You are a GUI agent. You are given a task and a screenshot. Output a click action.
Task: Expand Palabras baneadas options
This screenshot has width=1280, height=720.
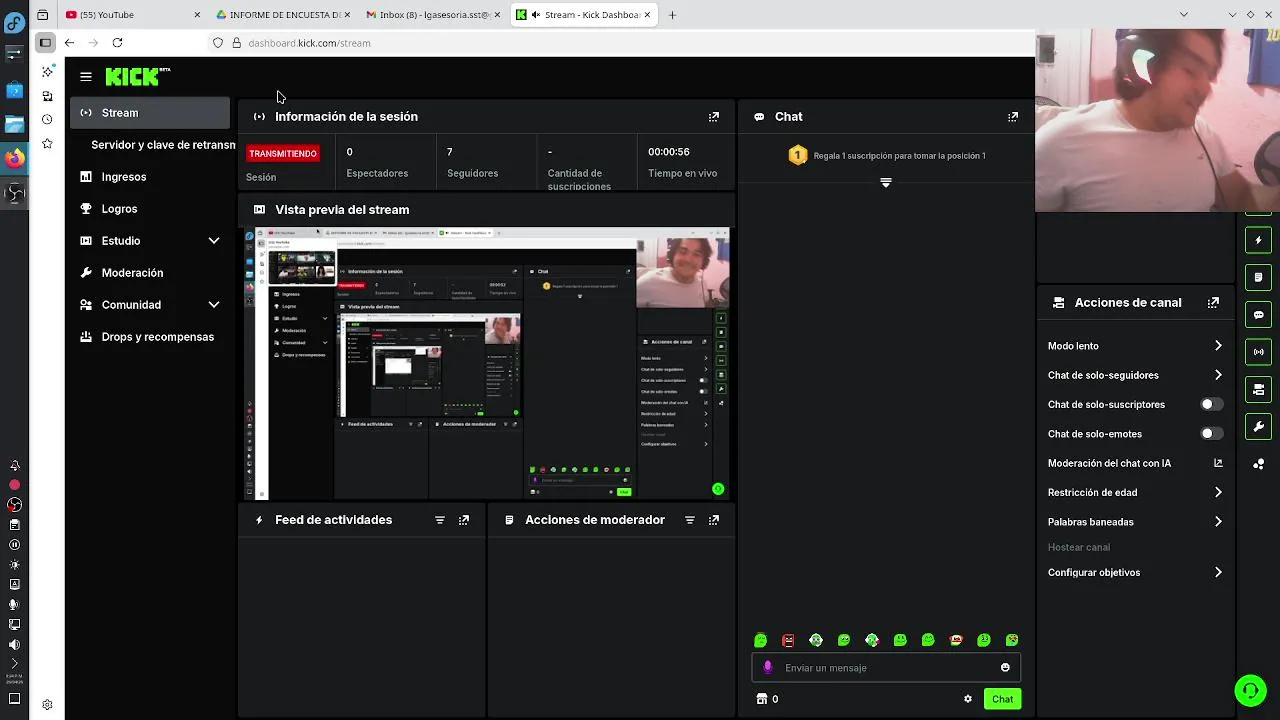click(x=1218, y=522)
